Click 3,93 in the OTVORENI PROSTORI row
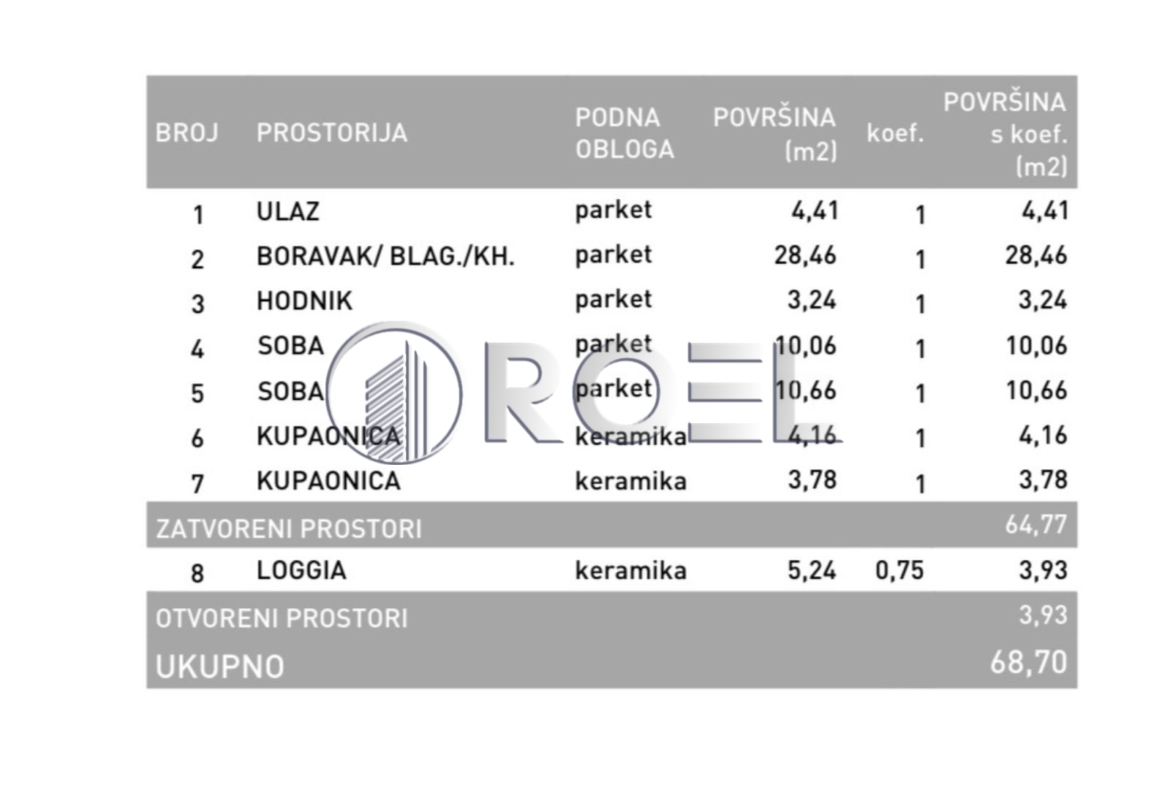Viewport: 1170px width, 785px height. [1043, 615]
